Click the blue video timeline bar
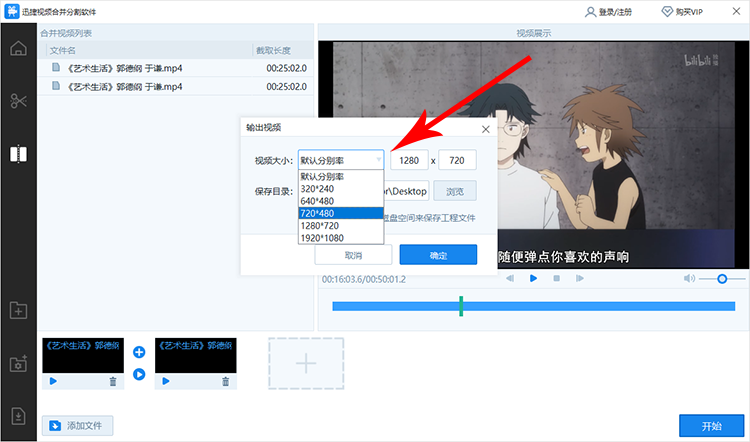Image resolution: width=750 pixels, height=442 pixels. click(x=533, y=306)
